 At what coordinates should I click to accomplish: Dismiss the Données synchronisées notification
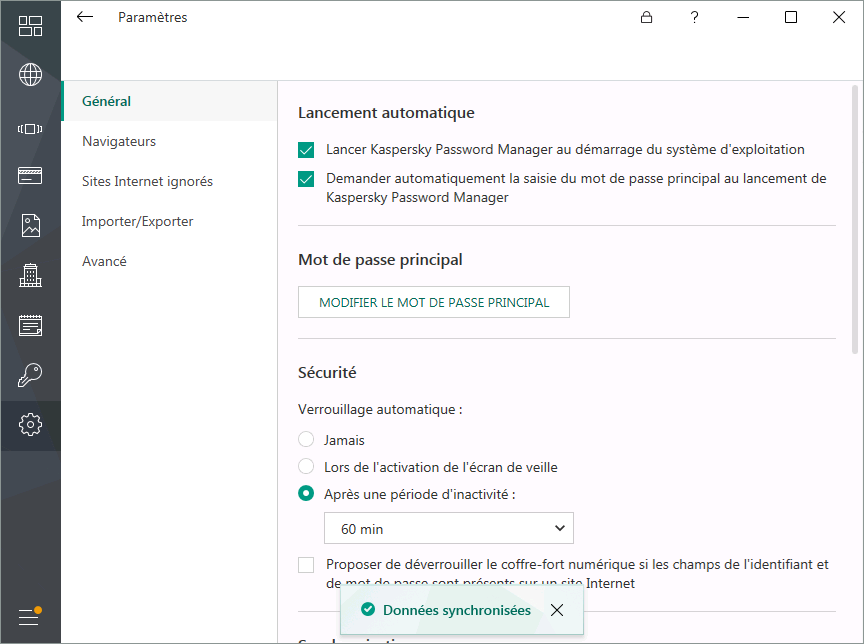(557, 610)
